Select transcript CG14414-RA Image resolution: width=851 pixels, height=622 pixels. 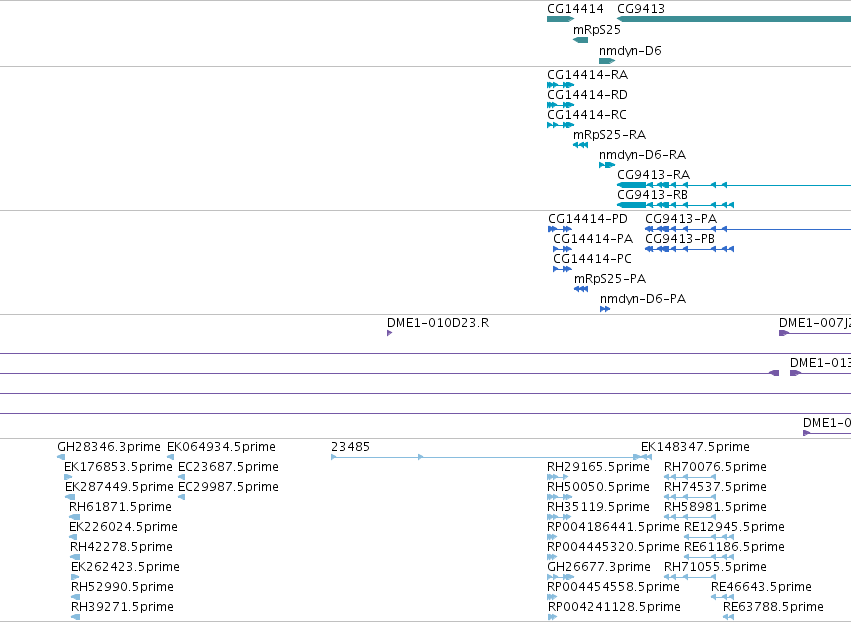587,74
